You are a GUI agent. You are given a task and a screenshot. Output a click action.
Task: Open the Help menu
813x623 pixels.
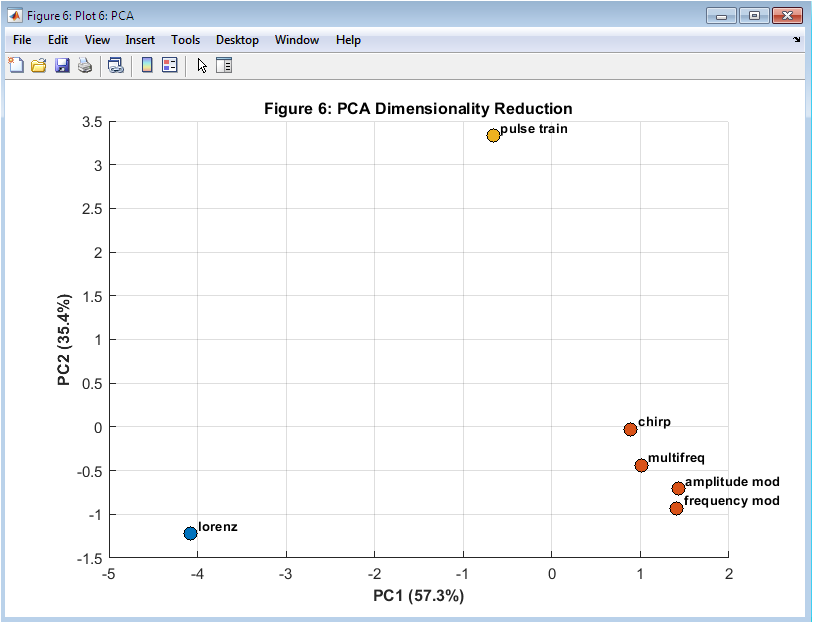(348, 40)
